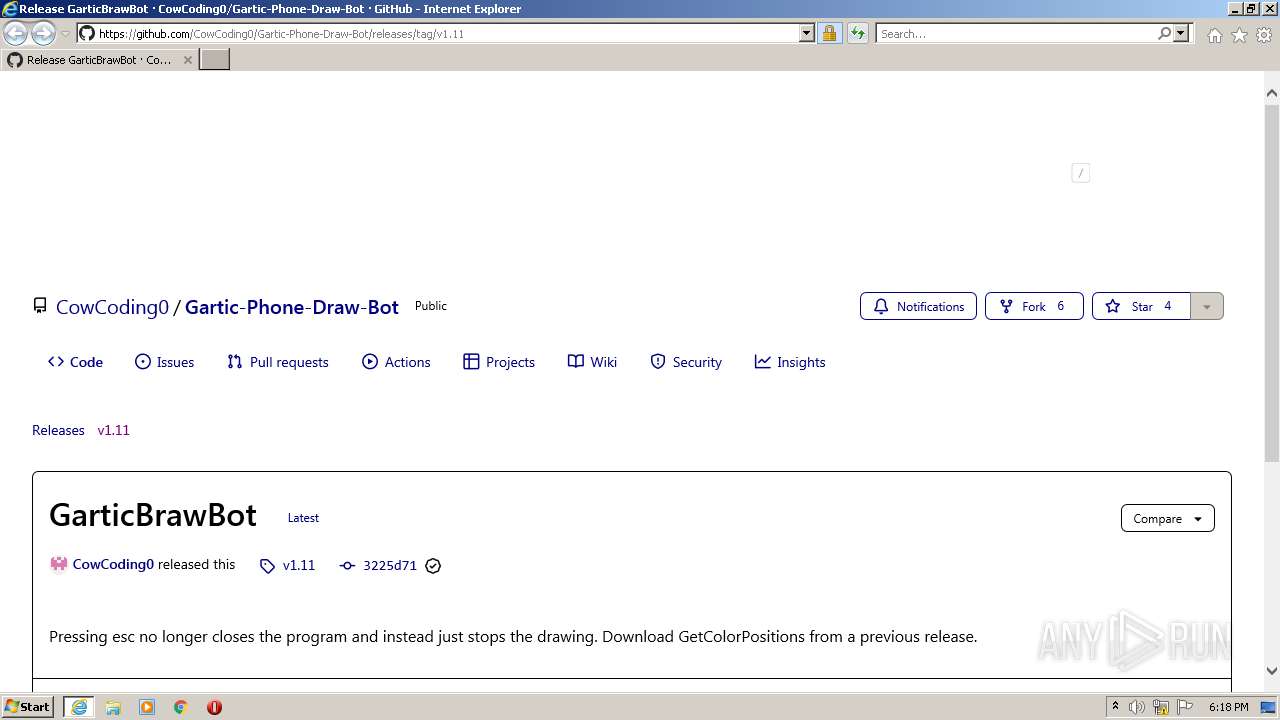Click the GarticBrawBot release title
Screen dimensions: 1280x720
pyautogui.click(x=153, y=515)
